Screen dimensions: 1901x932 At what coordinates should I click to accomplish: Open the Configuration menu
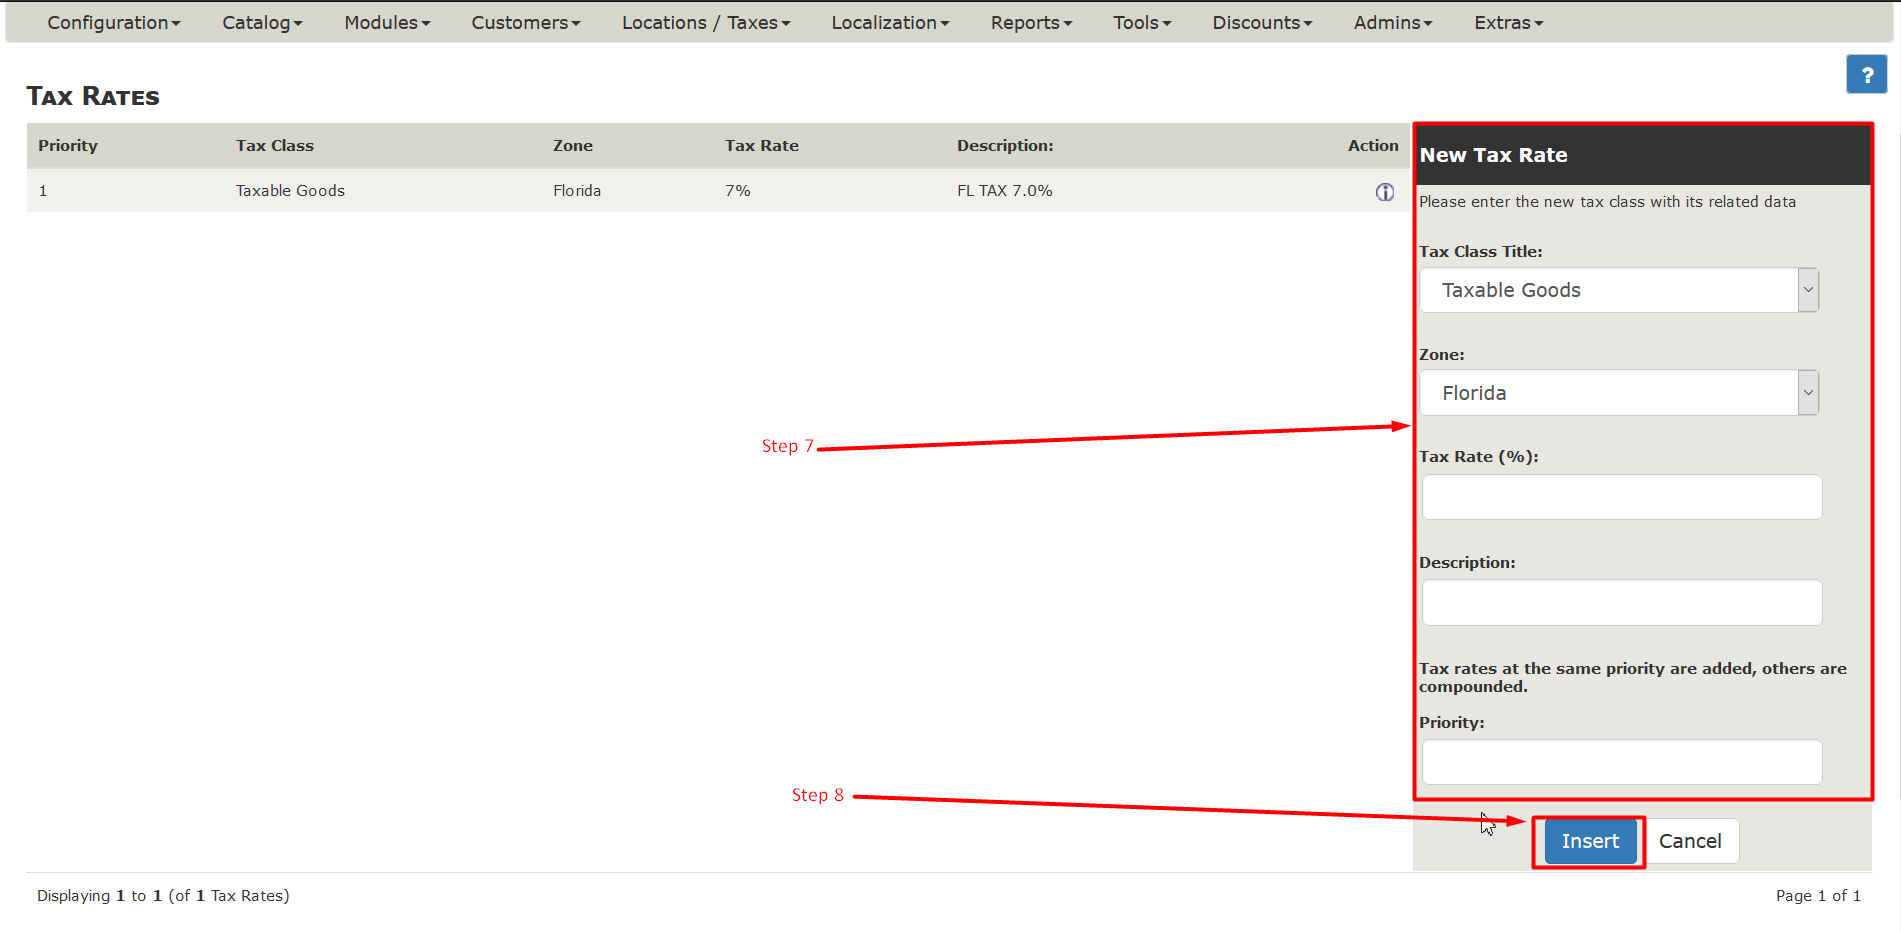point(114,23)
